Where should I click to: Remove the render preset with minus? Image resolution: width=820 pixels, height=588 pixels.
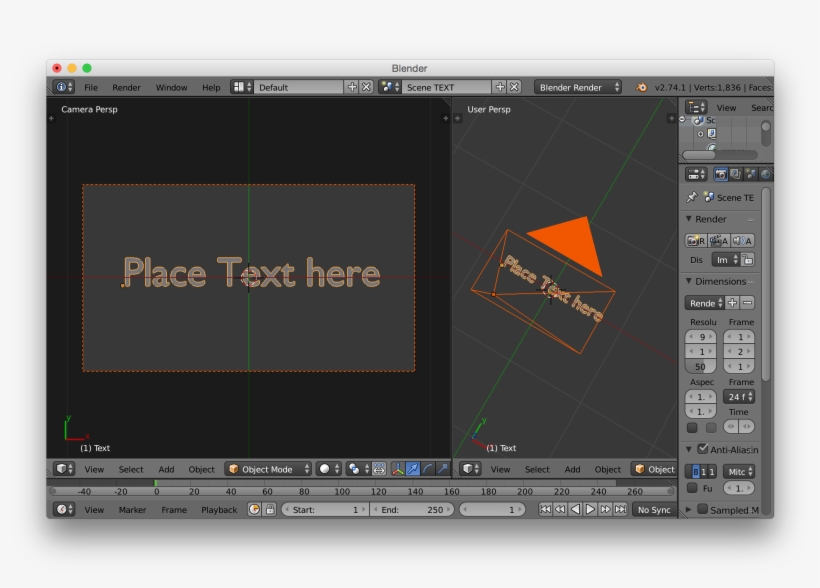748,303
